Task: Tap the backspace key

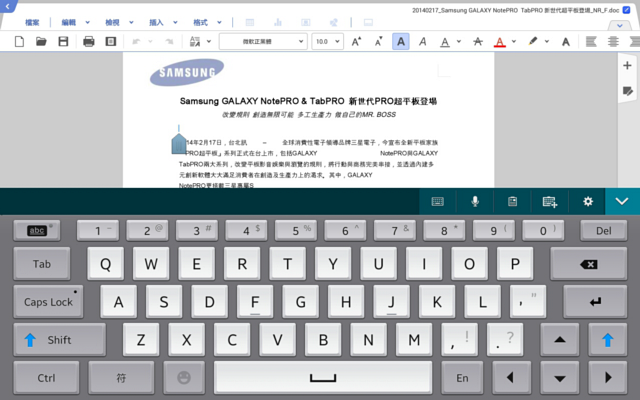Action: tap(589, 264)
